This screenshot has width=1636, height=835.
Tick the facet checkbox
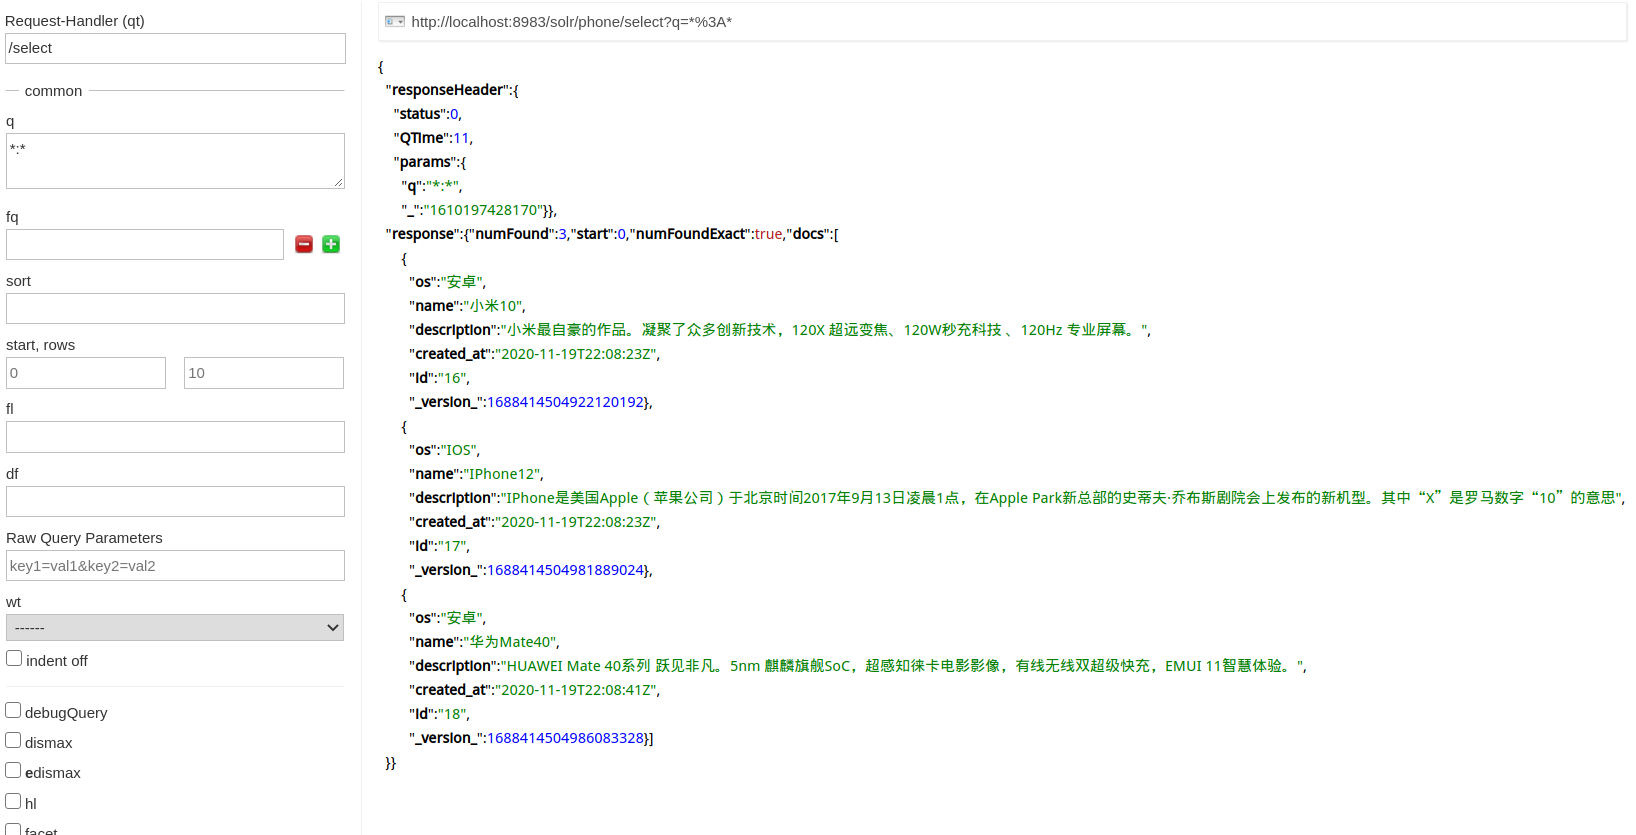point(13,829)
